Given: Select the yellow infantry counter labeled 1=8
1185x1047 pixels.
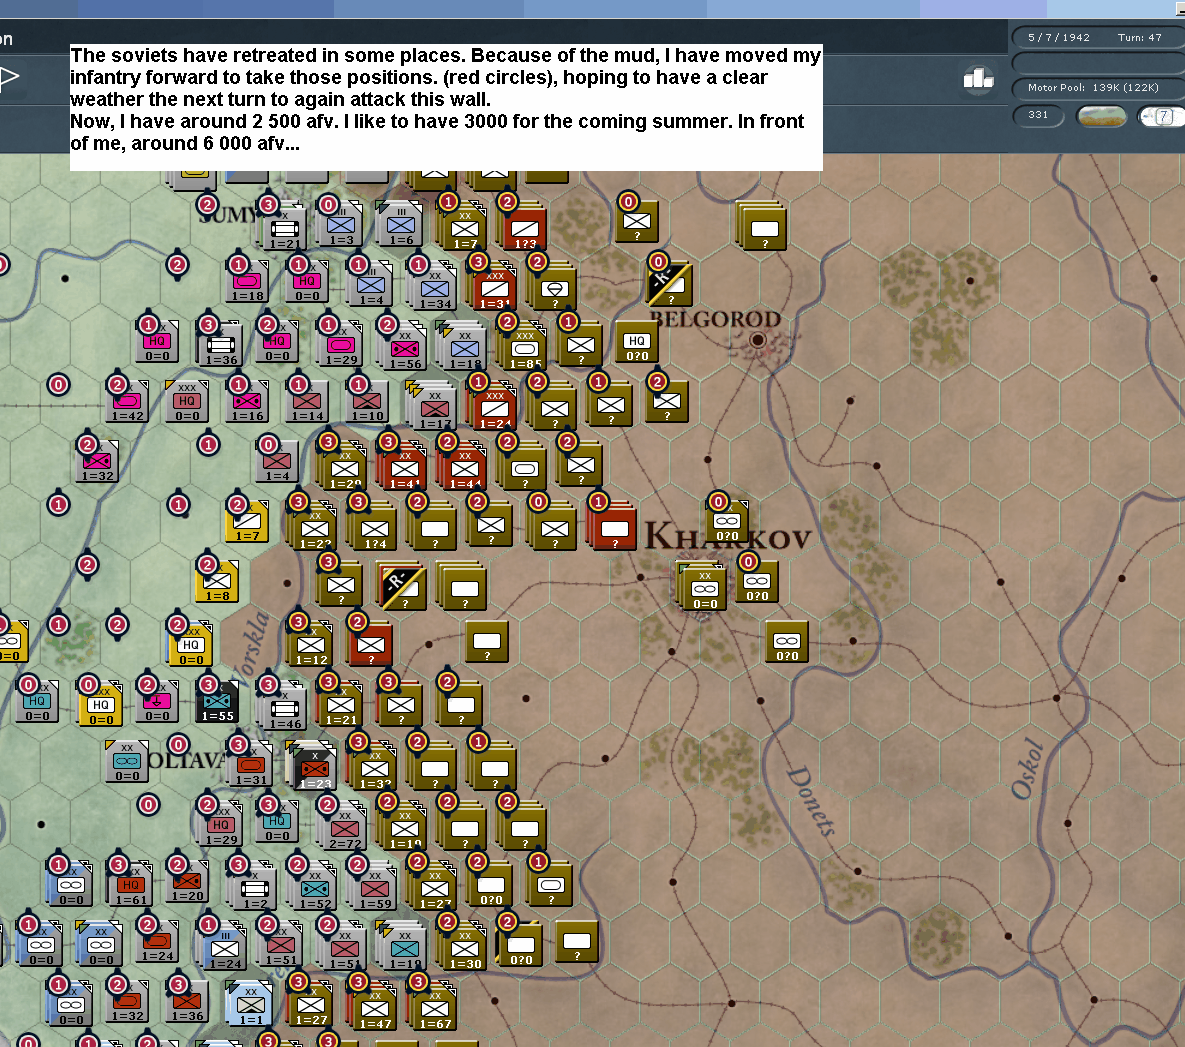Looking at the screenshot, I should click(x=217, y=581).
